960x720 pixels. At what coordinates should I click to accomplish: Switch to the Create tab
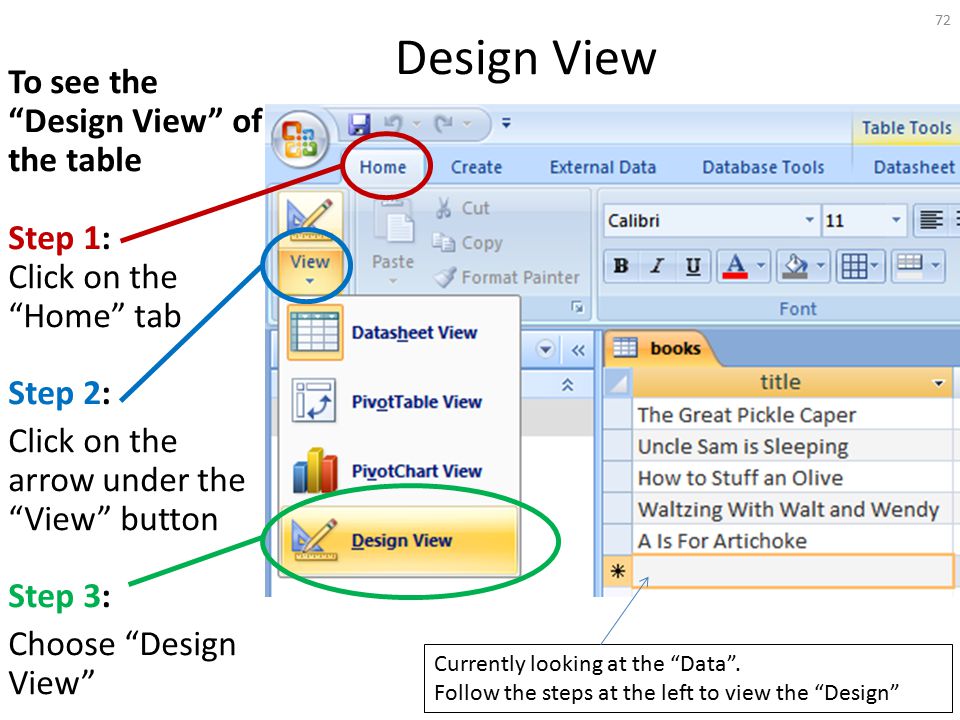coord(476,167)
